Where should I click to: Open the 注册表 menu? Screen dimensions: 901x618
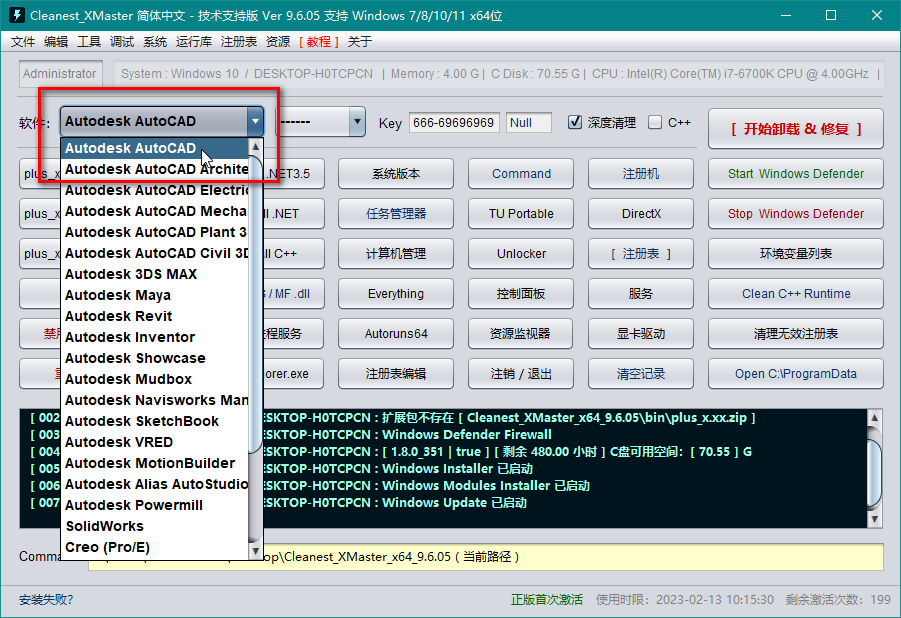[x=238, y=41]
